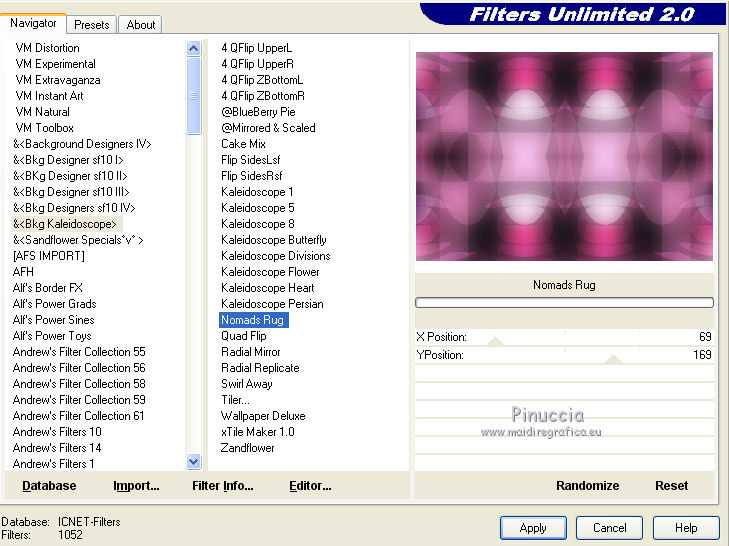729x546 pixels.
Task: Select &<Background Designers IV> category
Action: point(82,144)
